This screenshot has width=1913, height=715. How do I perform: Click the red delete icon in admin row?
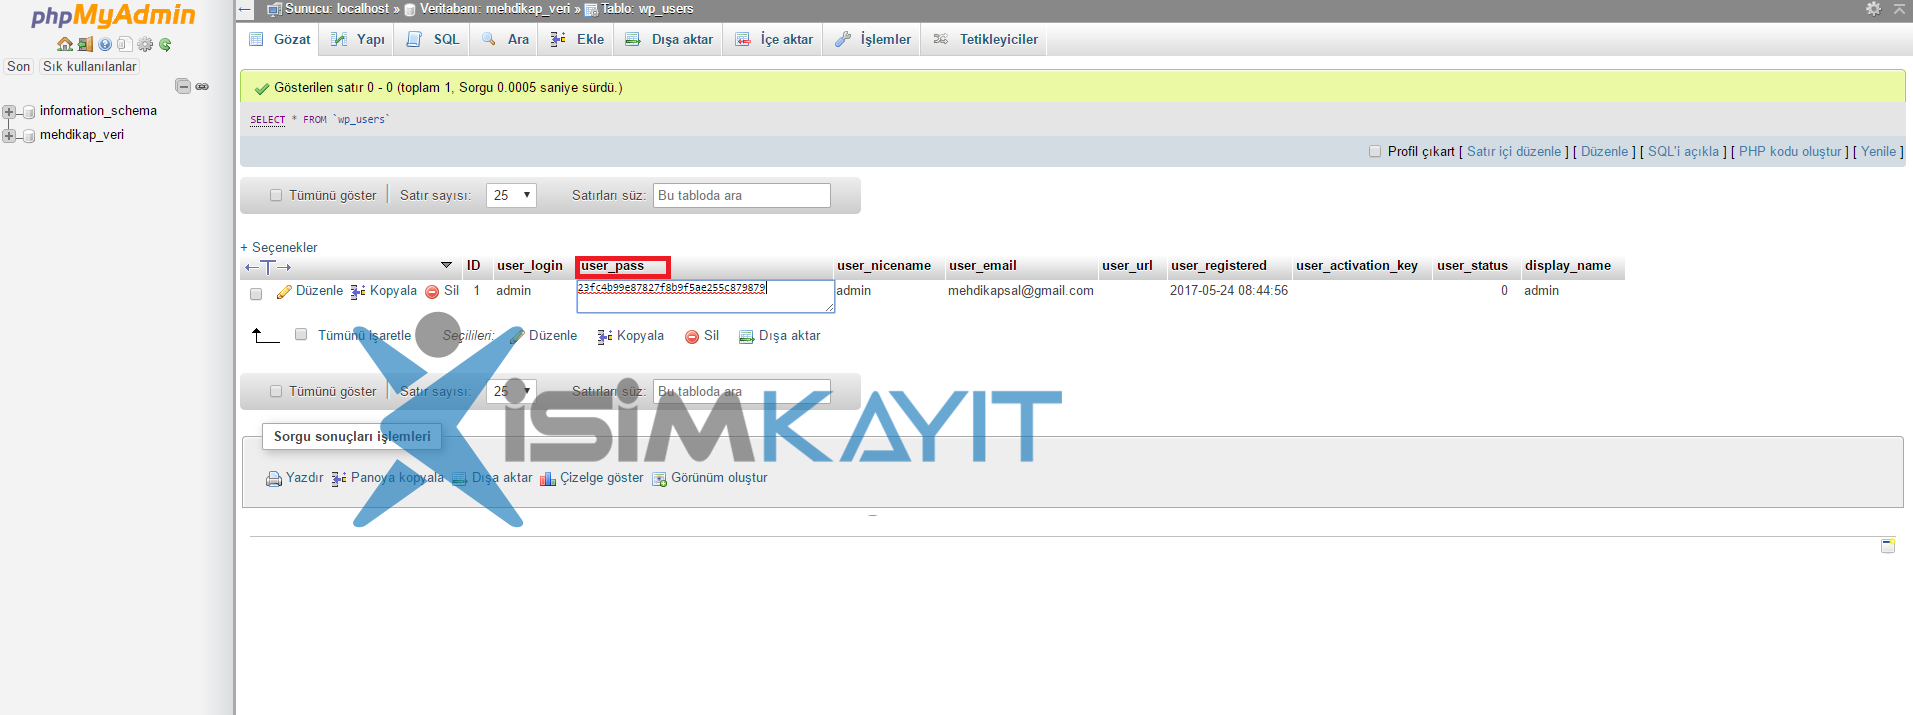(432, 292)
